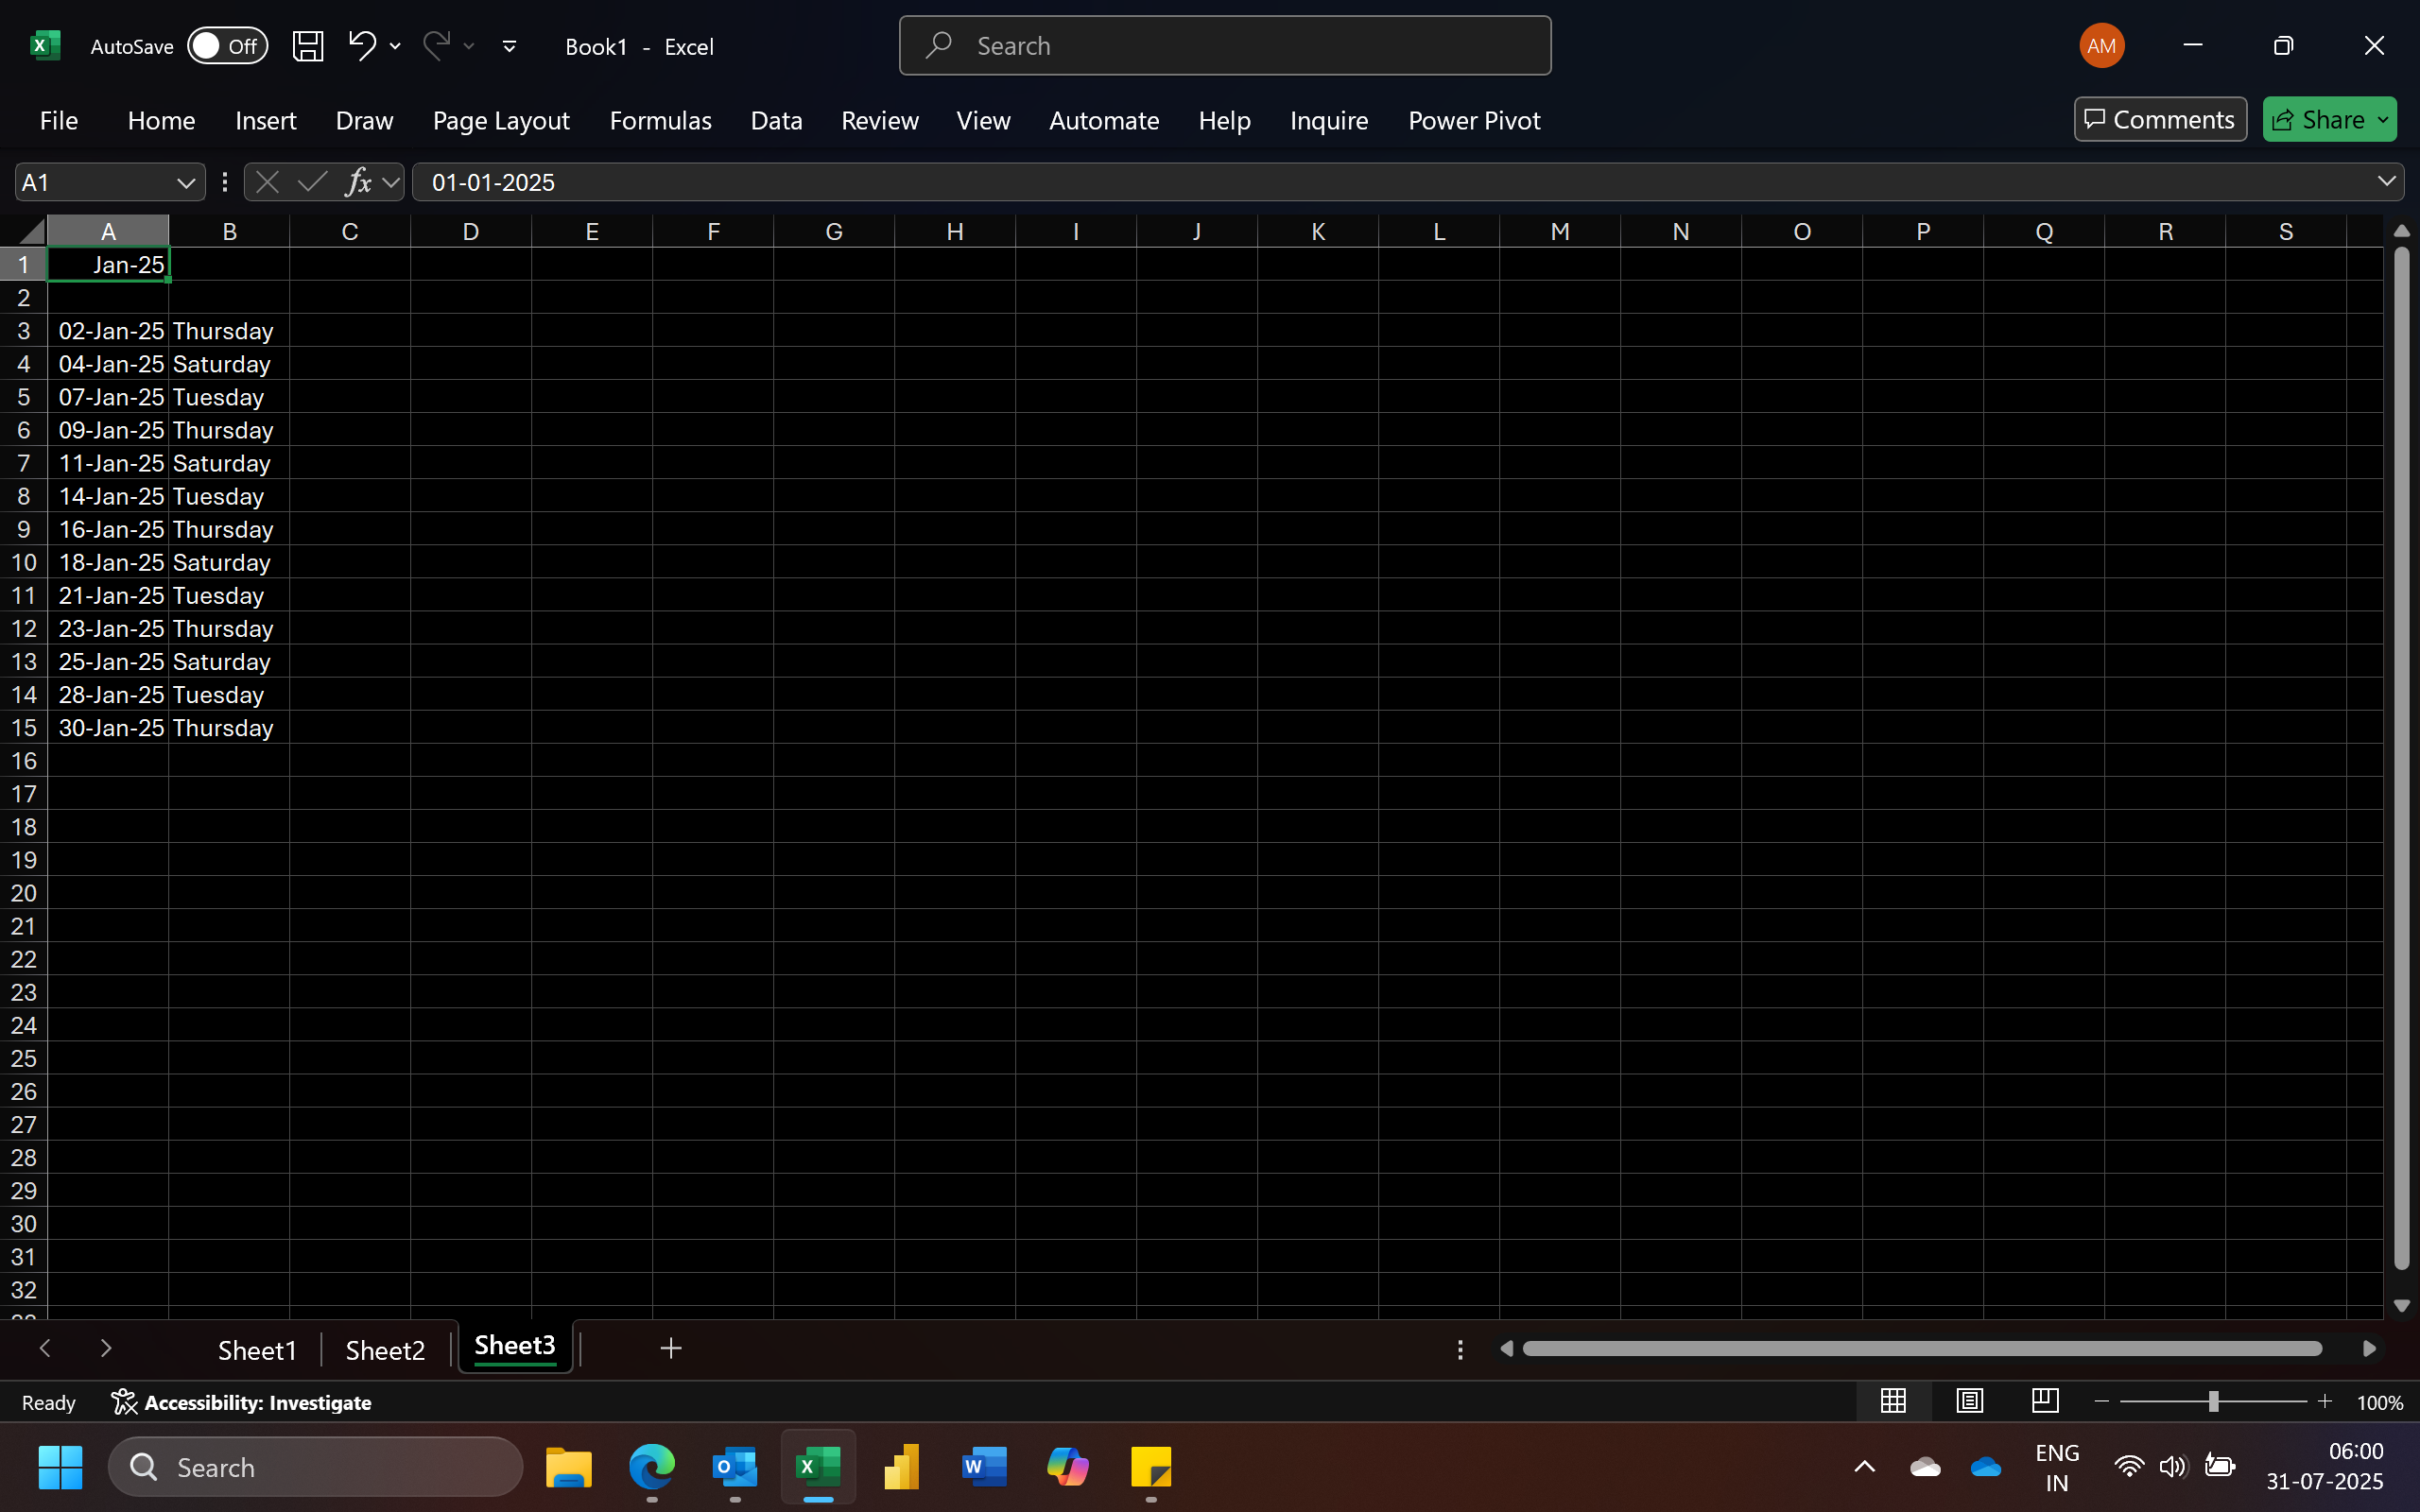Select cell with 02-Jan-25
2420x1512 pixels.
point(108,331)
